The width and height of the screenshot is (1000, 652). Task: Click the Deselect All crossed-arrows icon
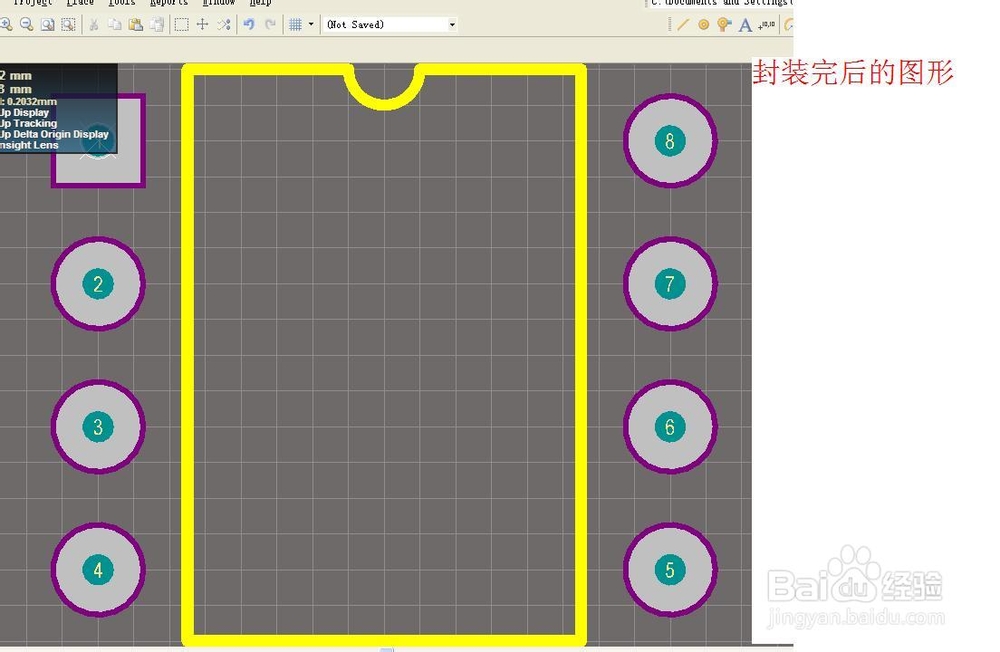click(224, 25)
